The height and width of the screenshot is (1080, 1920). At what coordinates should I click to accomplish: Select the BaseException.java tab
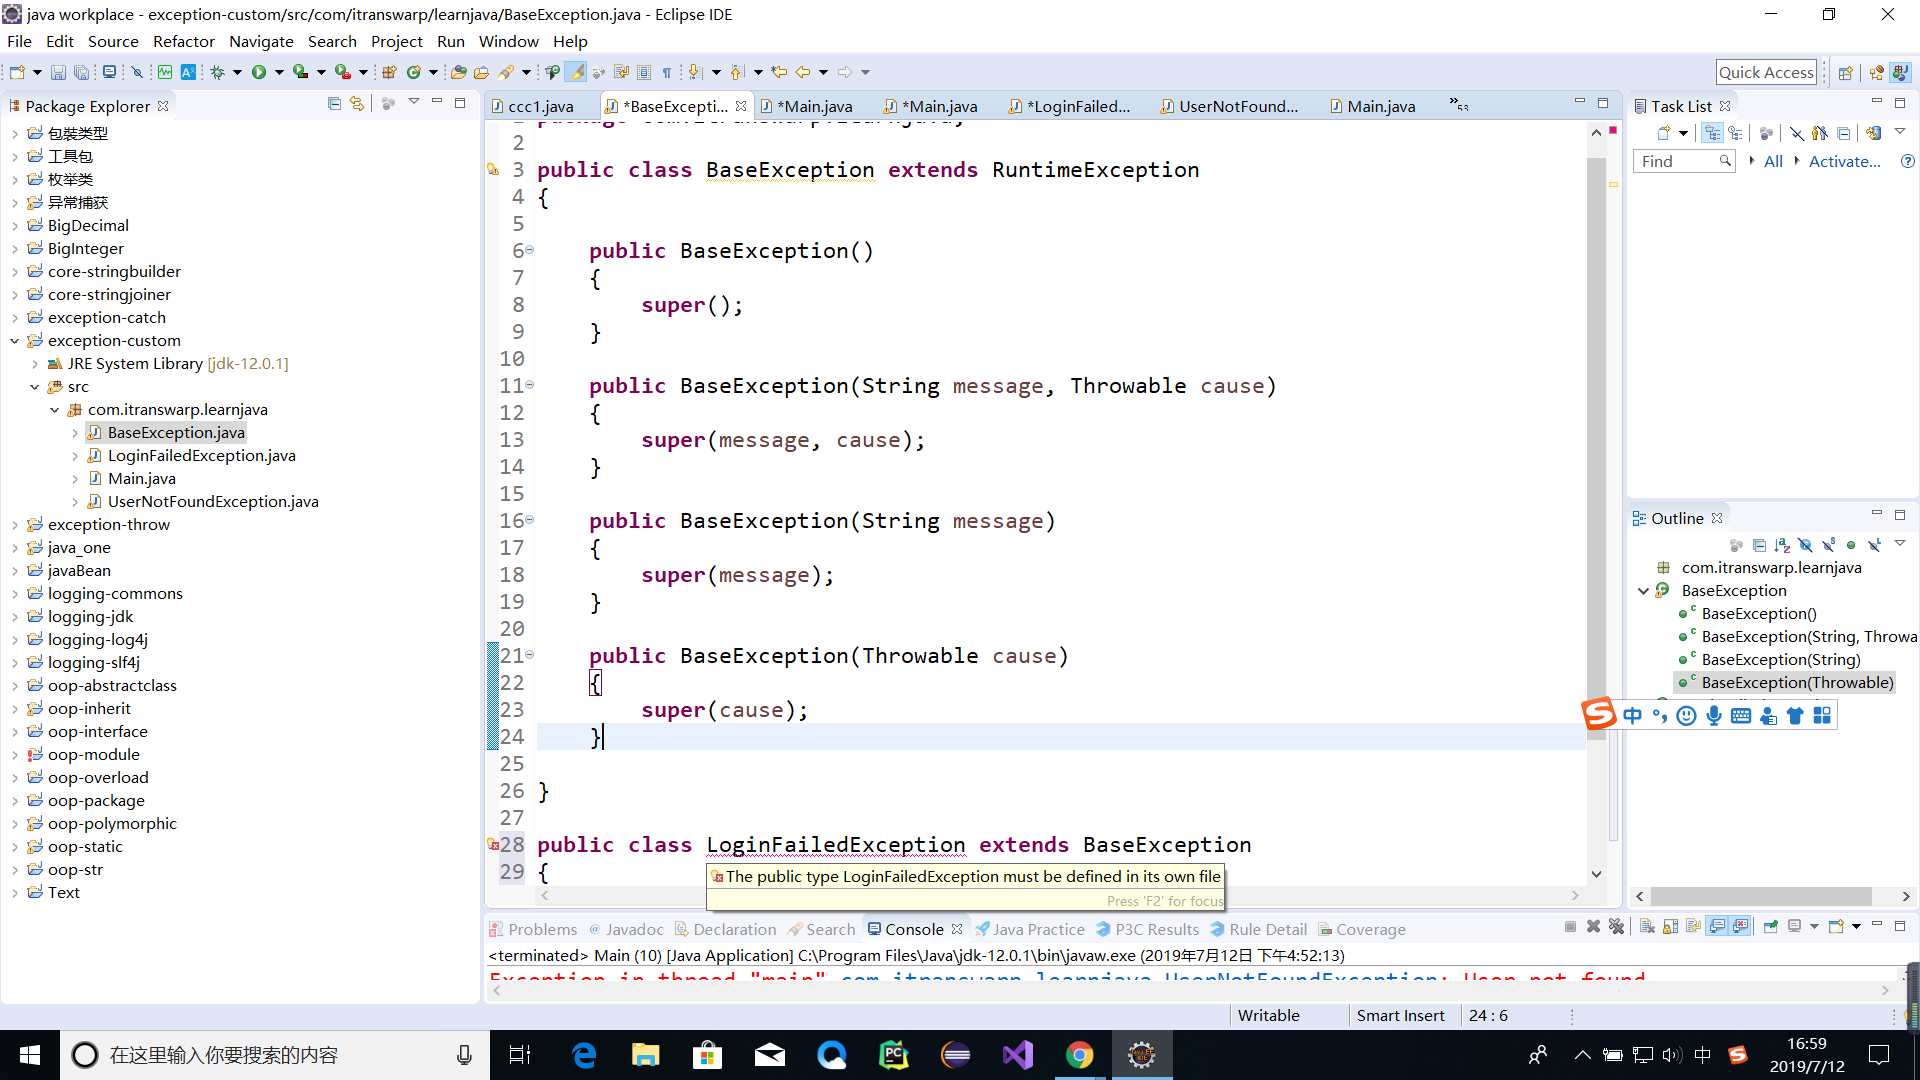tap(676, 105)
